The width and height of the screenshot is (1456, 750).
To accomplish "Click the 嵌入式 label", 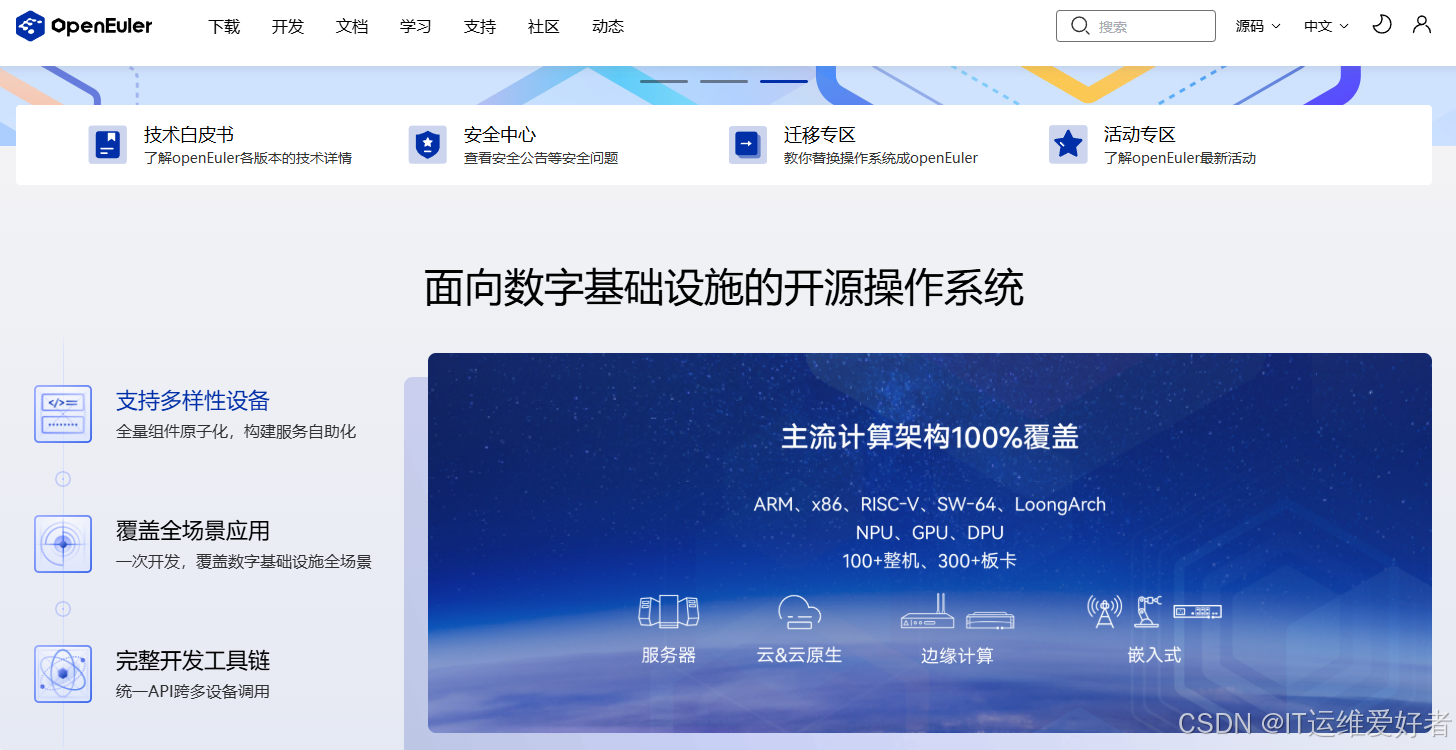I will pos(1155,656).
